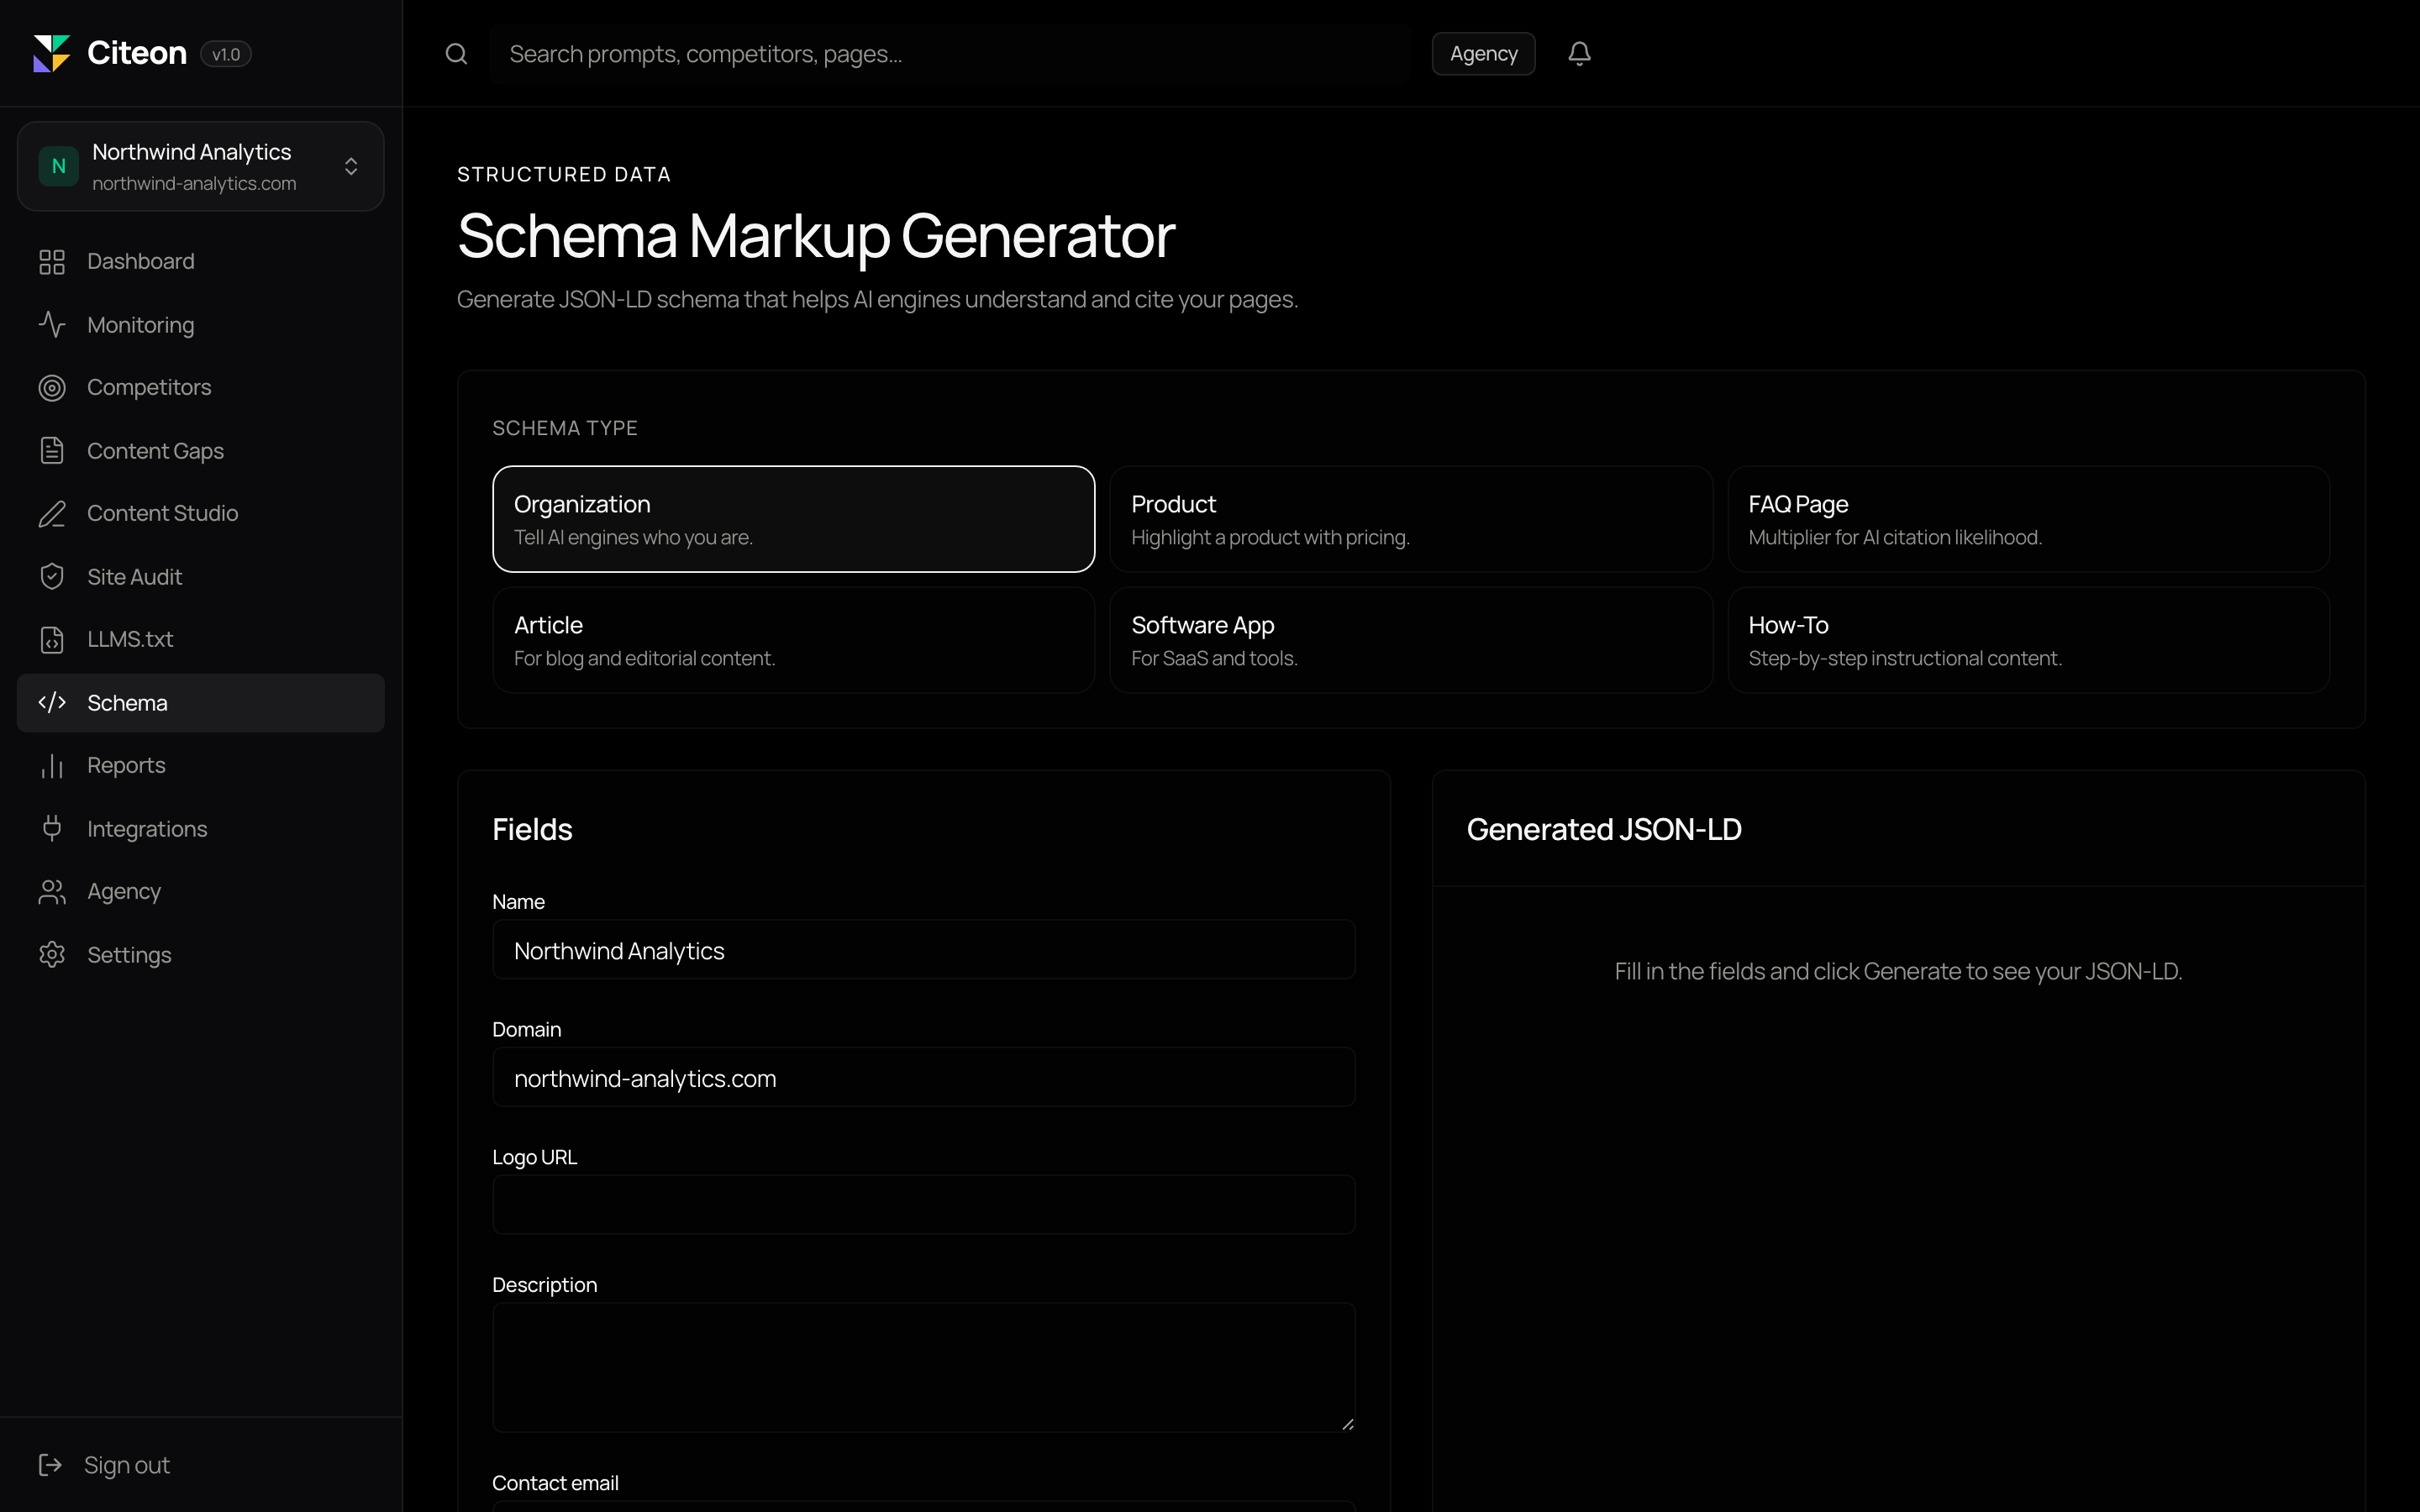The width and height of the screenshot is (2420, 1512).
Task: Click the Agency users icon
Action: click(52, 892)
